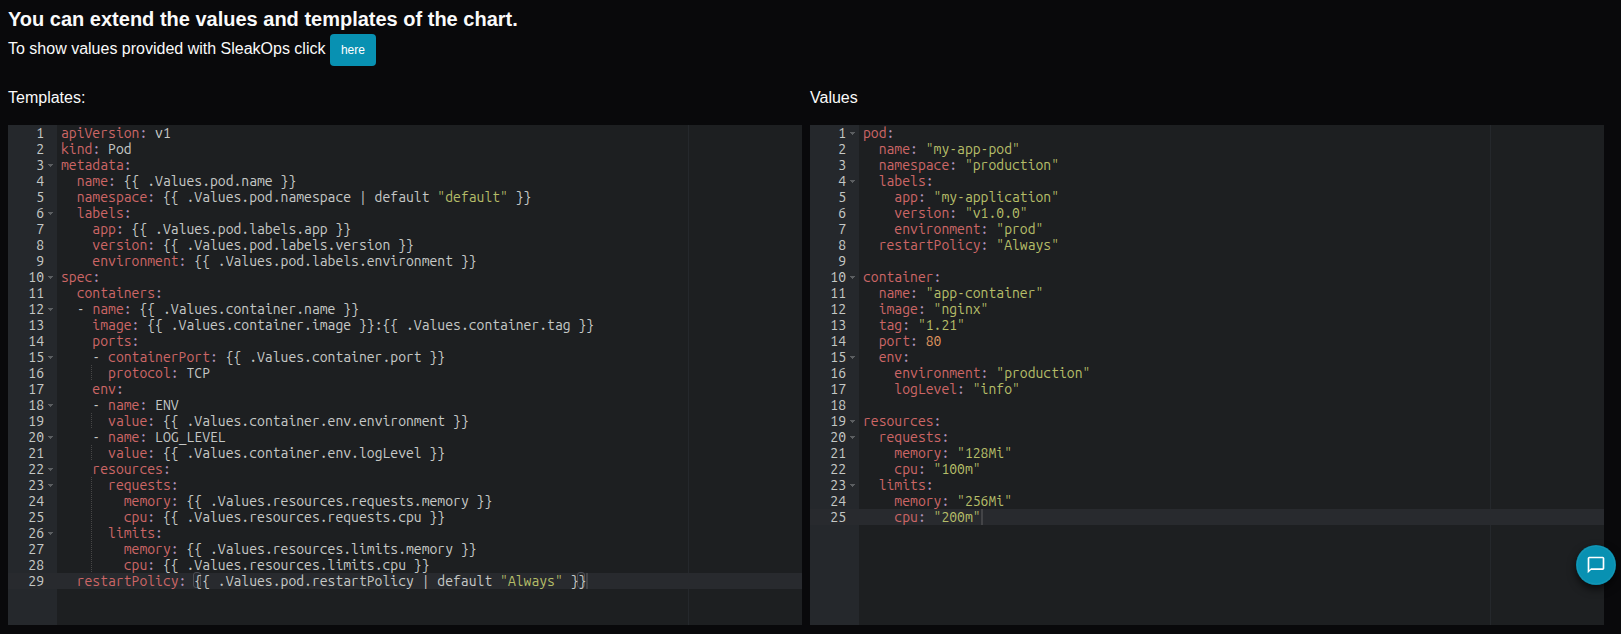Collapse the requests fold on Values line 20
The height and width of the screenshot is (634, 1621).
tap(853, 437)
